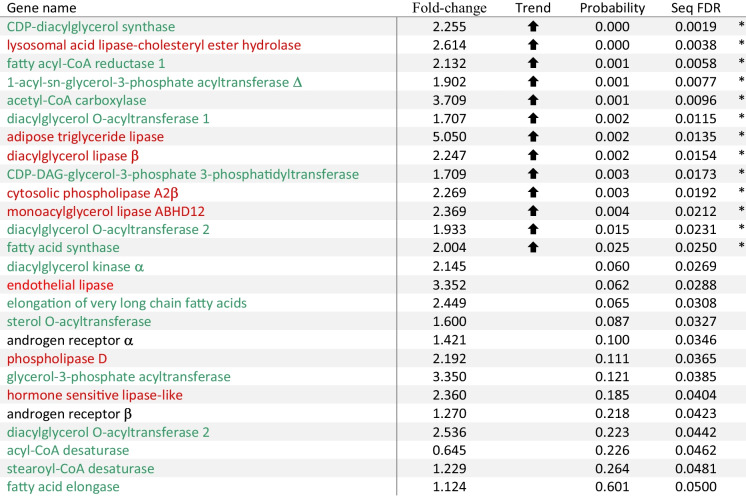
Task: Click the arrow for fatty acyl-CoA reductase 1
Action: (x=533, y=63)
